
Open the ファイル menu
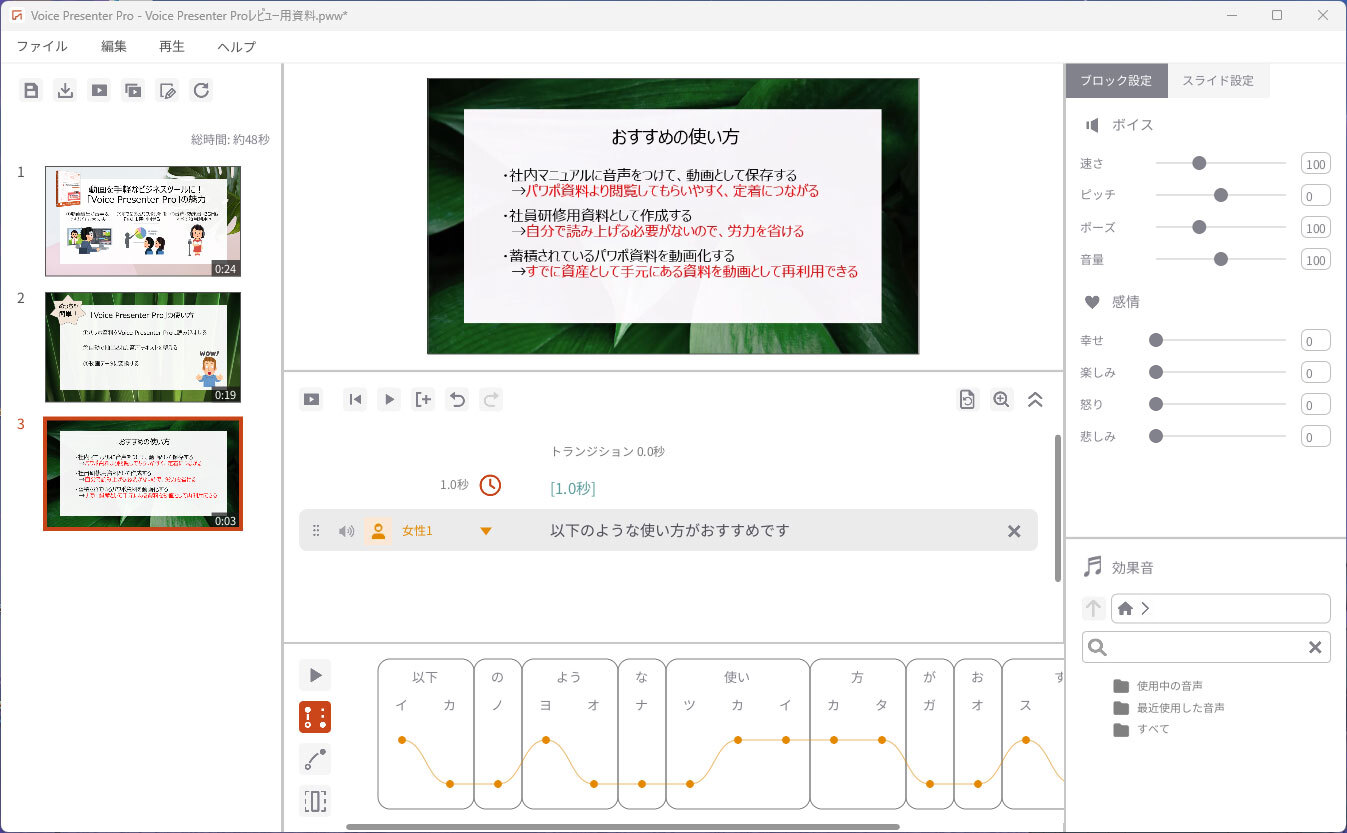point(42,46)
